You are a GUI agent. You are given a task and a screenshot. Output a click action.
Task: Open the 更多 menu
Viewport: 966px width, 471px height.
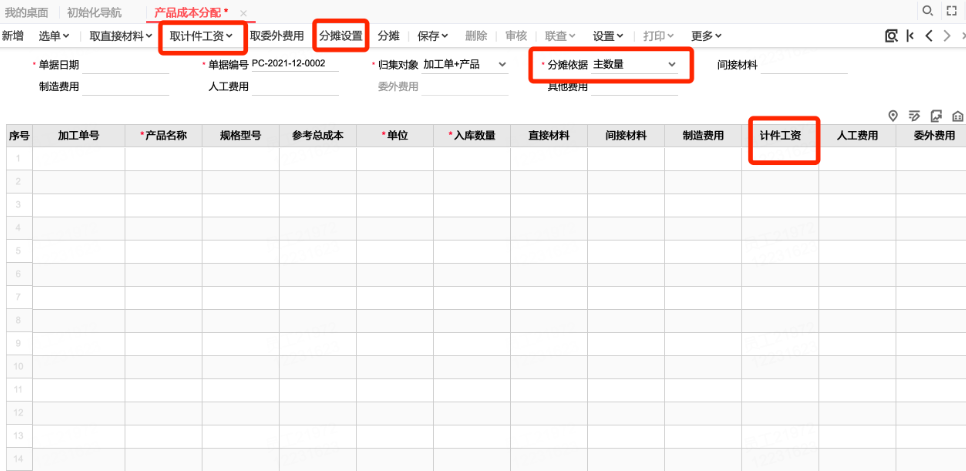pyautogui.click(x=706, y=36)
